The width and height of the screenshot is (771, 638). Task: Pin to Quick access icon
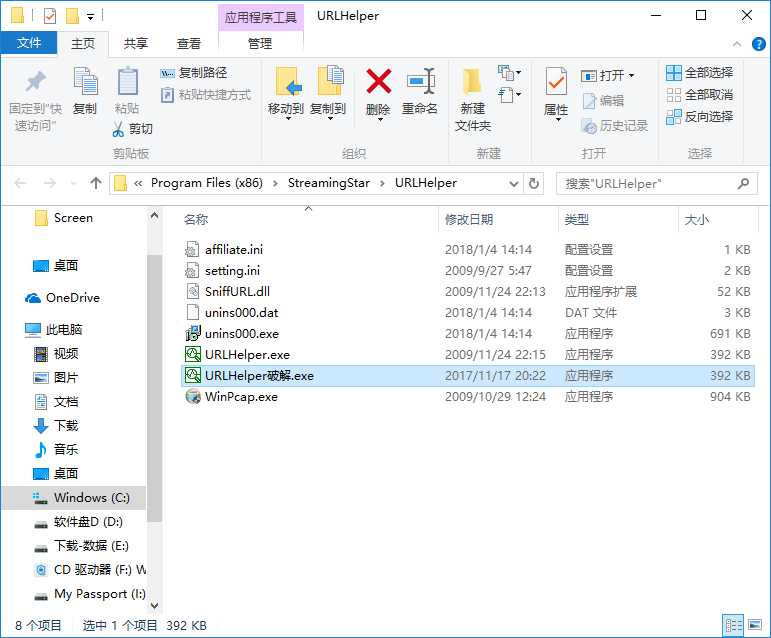tap(35, 82)
